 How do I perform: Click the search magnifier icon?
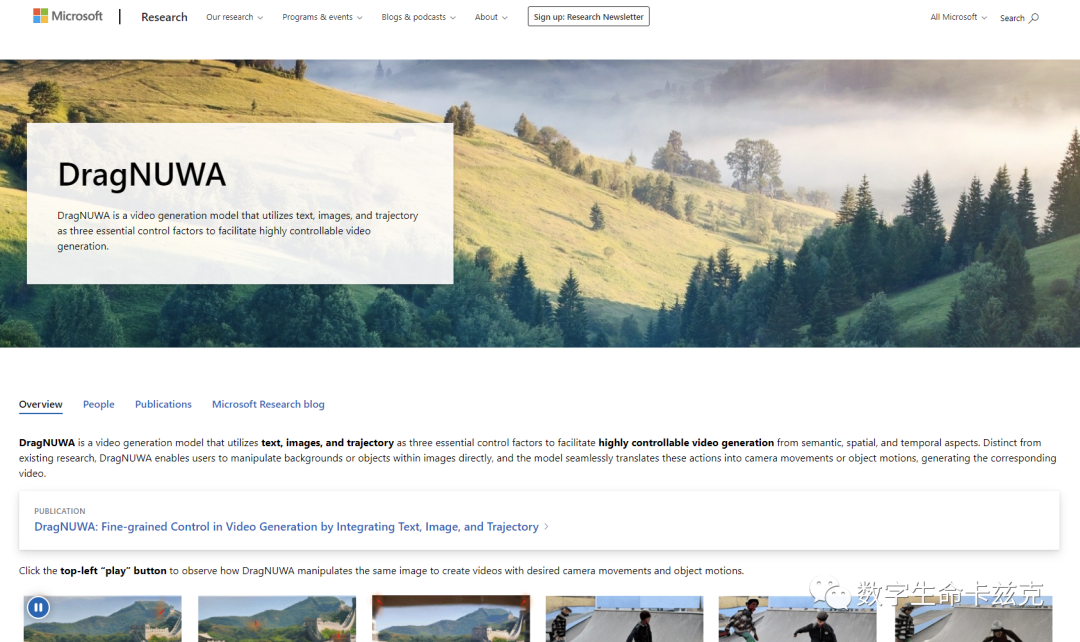click(1034, 18)
